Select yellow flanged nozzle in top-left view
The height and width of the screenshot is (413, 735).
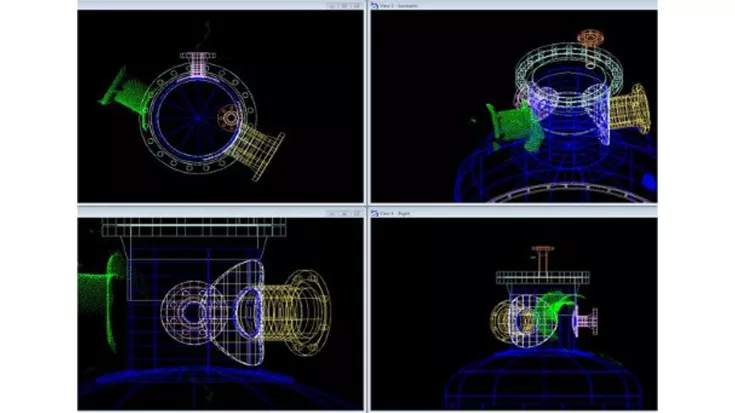(x=264, y=156)
